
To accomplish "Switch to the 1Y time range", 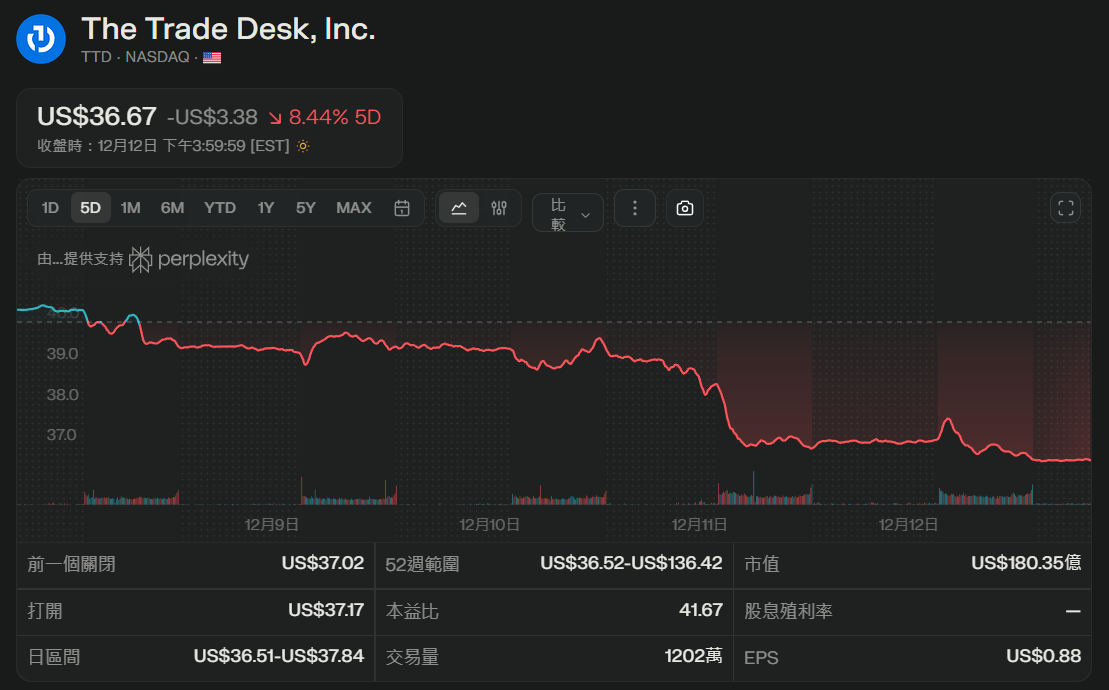I will (266, 208).
